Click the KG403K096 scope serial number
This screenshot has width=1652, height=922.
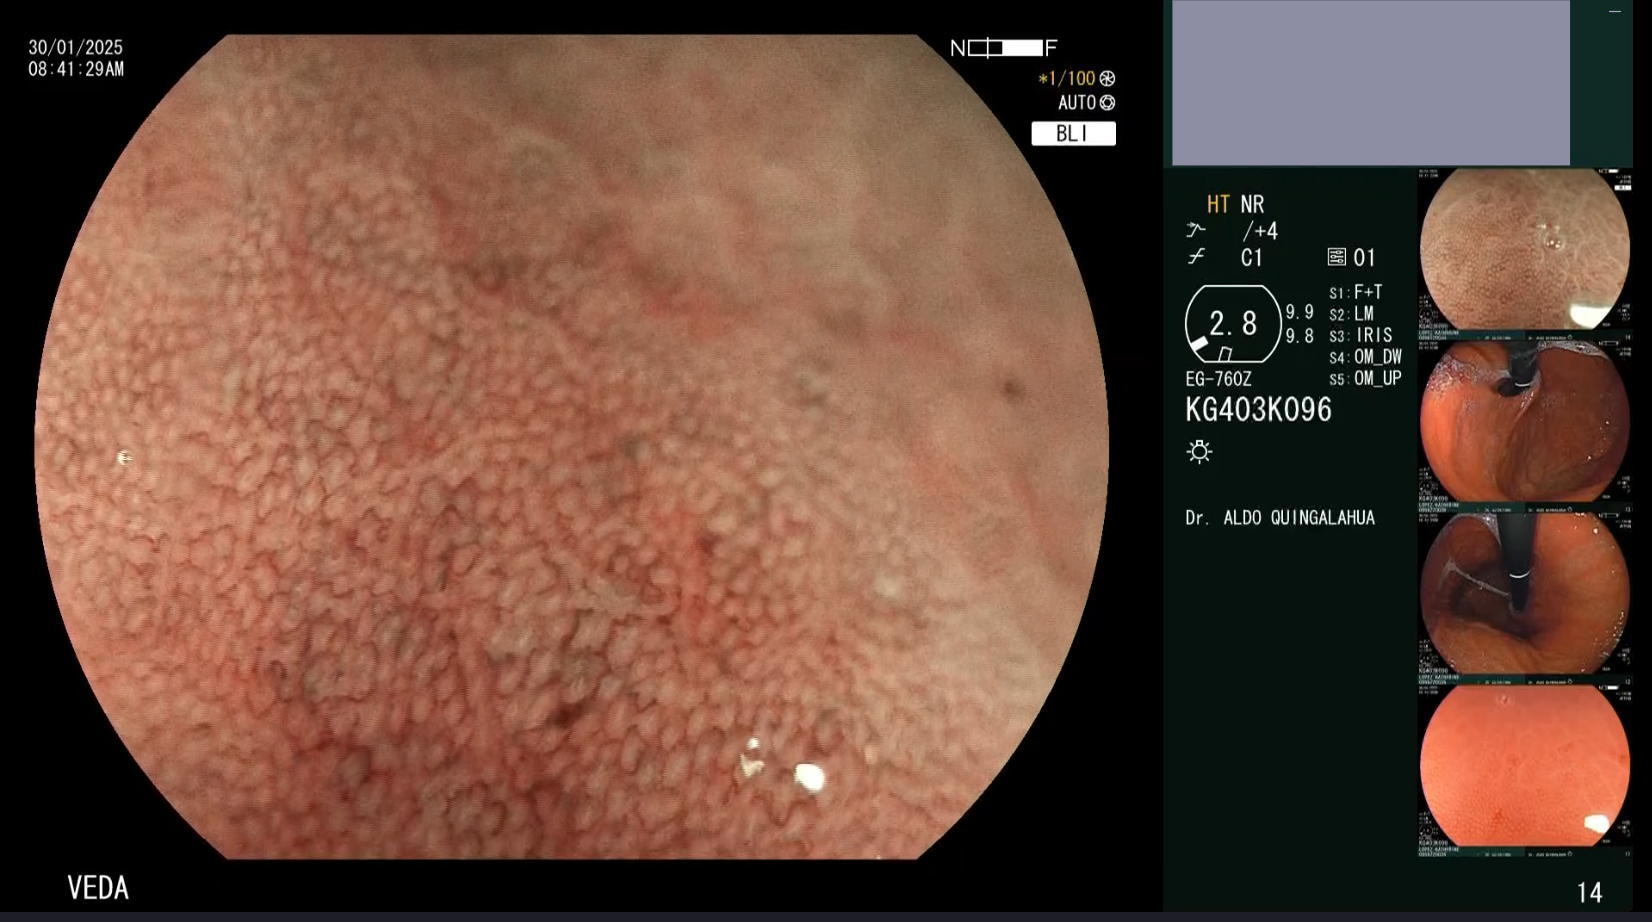pos(1258,410)
